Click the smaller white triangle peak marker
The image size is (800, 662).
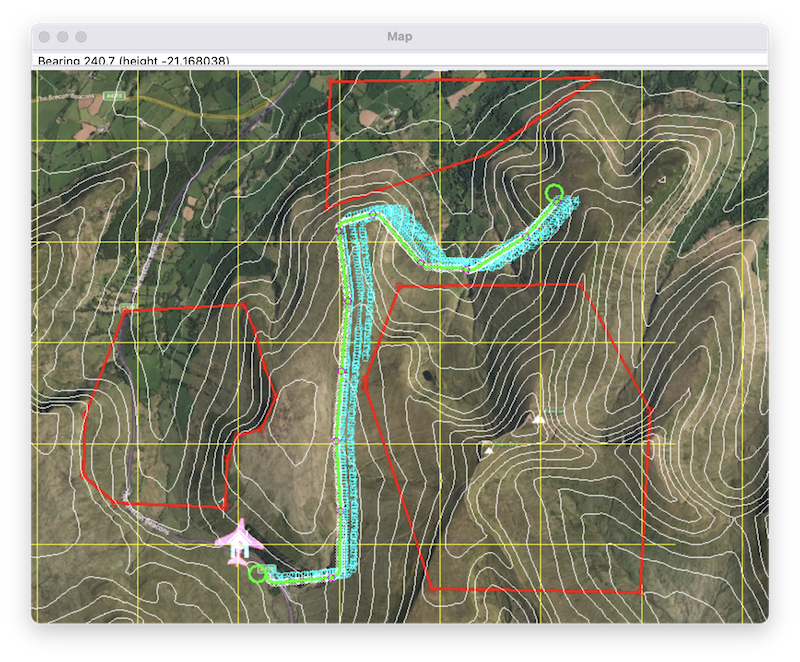[x=488, y=450]
